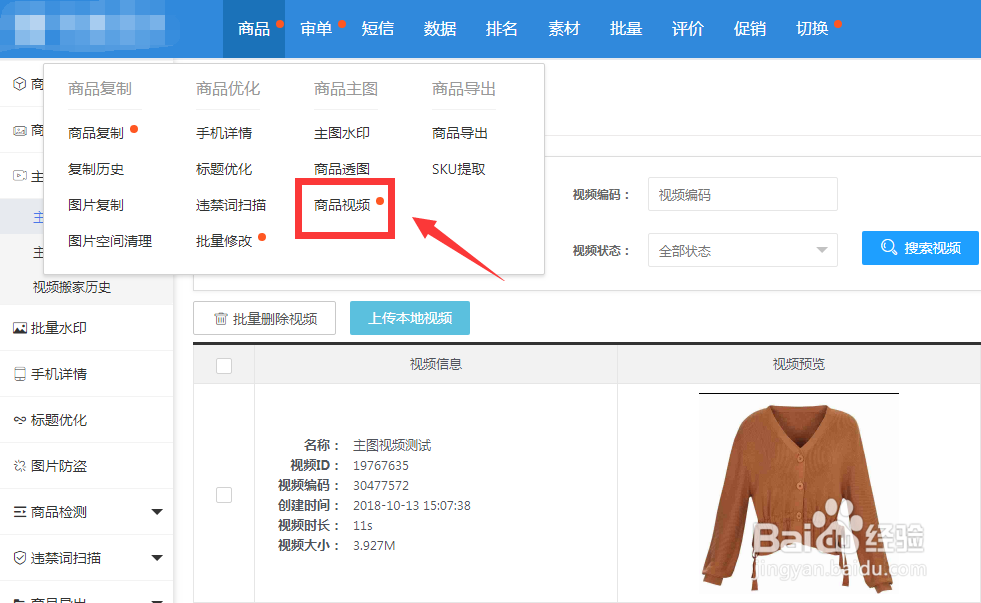The height and width of the screenshot is (603, 981).
Task: Open the 数据 item in top navigation
Action: [x=439, y=29]
